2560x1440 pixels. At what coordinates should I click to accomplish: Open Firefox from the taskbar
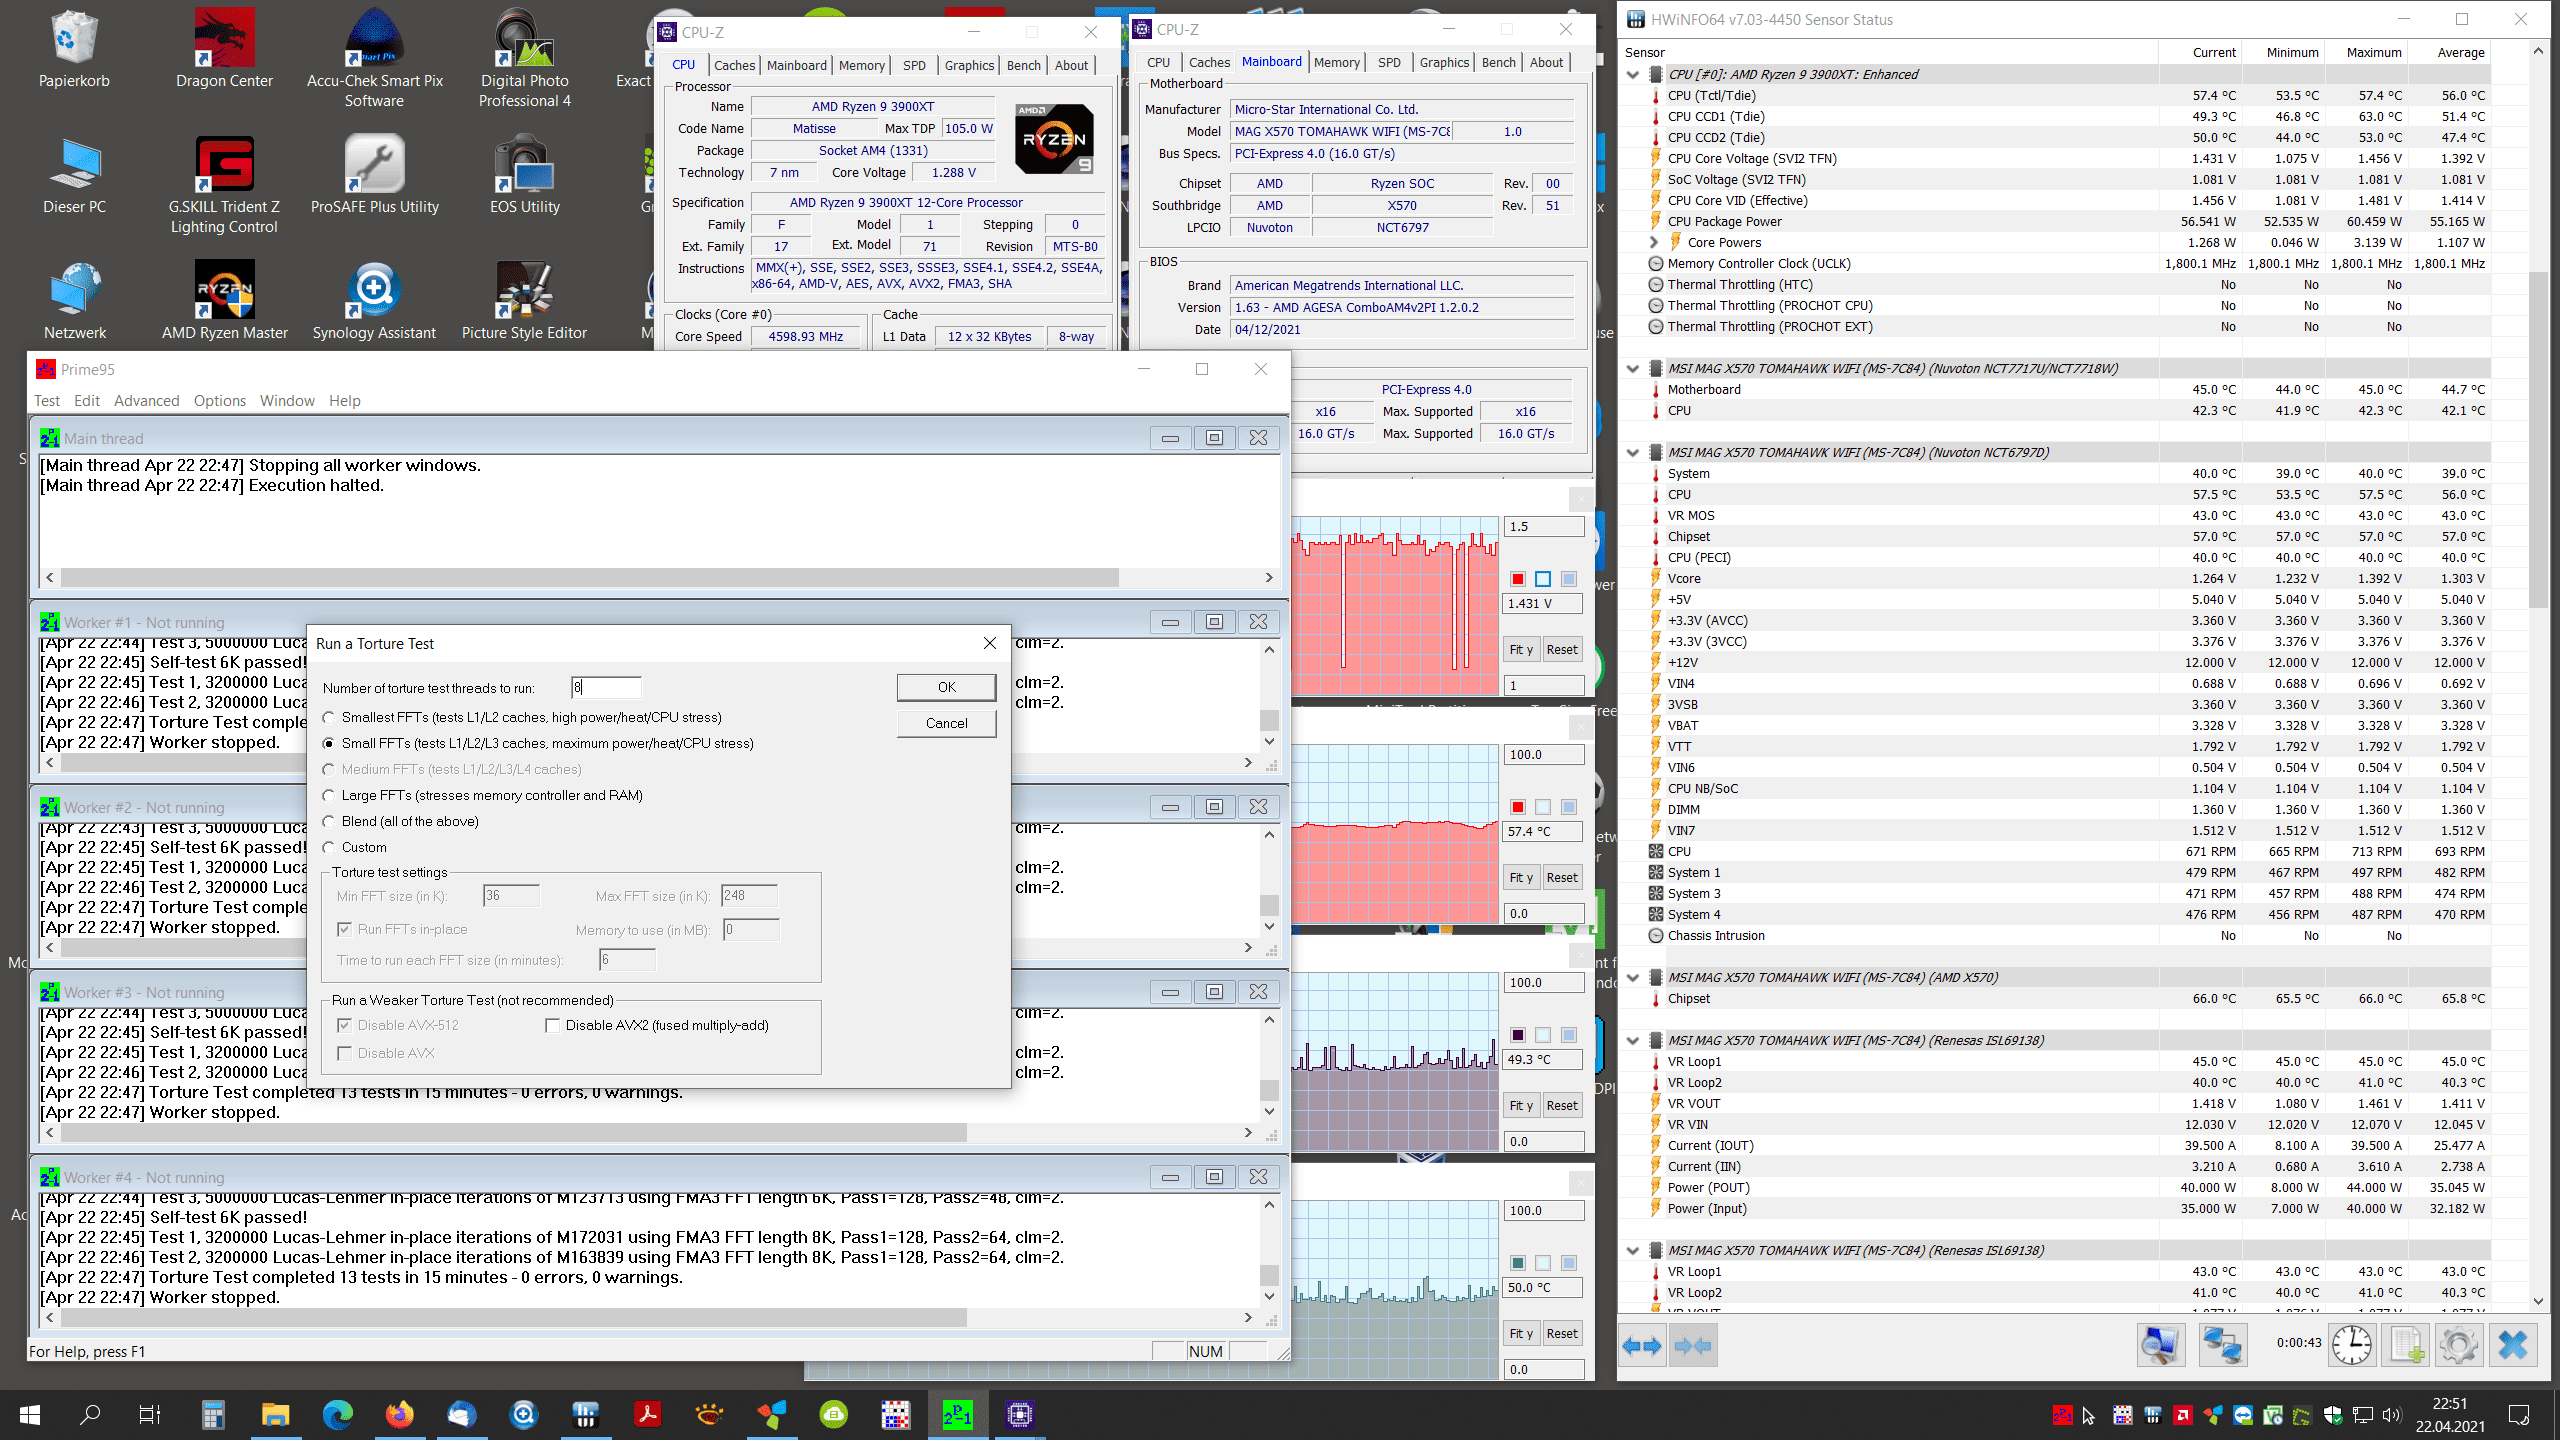tap(399, 1414)
